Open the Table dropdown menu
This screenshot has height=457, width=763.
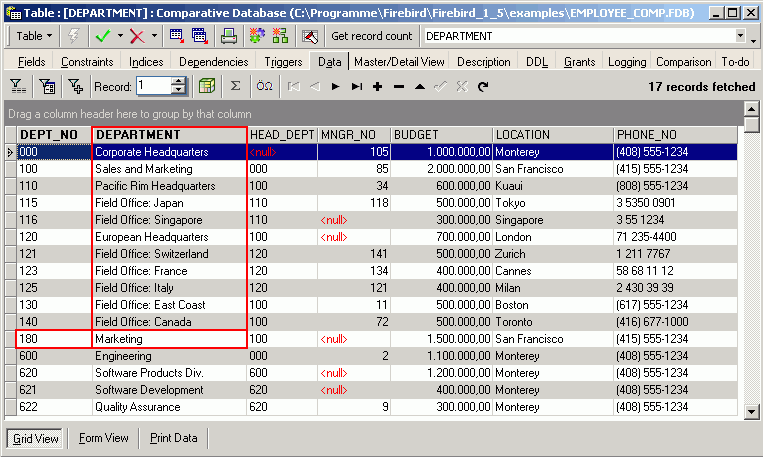pos(33,36)
